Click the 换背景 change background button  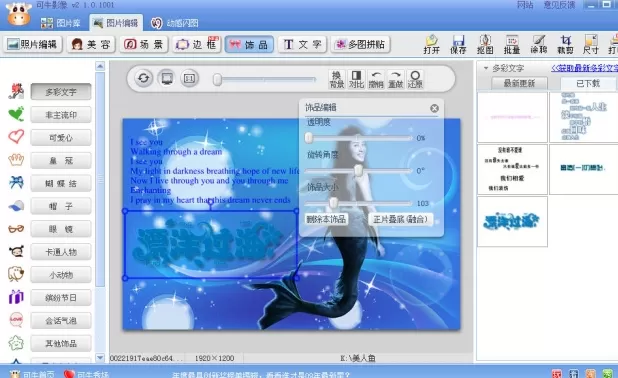pos(337,79)
